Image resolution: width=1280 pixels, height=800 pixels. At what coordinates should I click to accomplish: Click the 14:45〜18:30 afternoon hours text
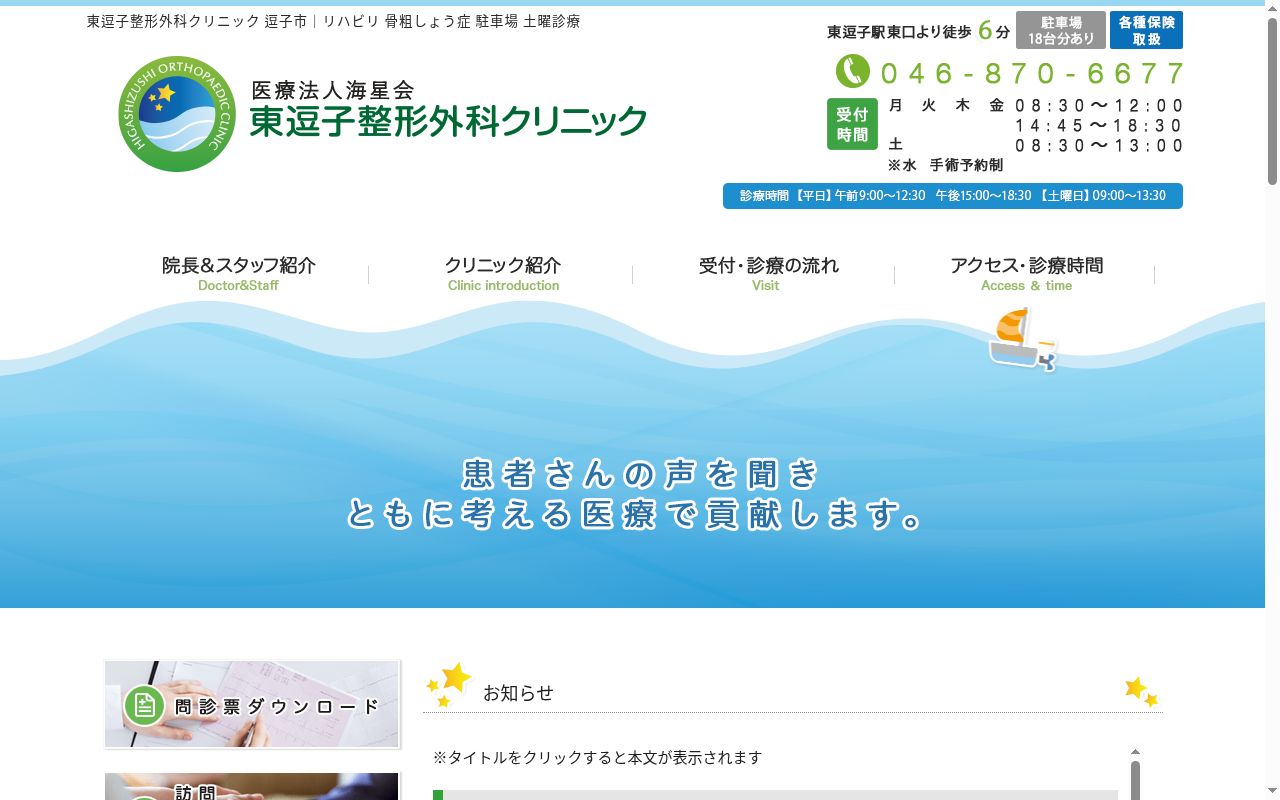tap(1099, 125)
